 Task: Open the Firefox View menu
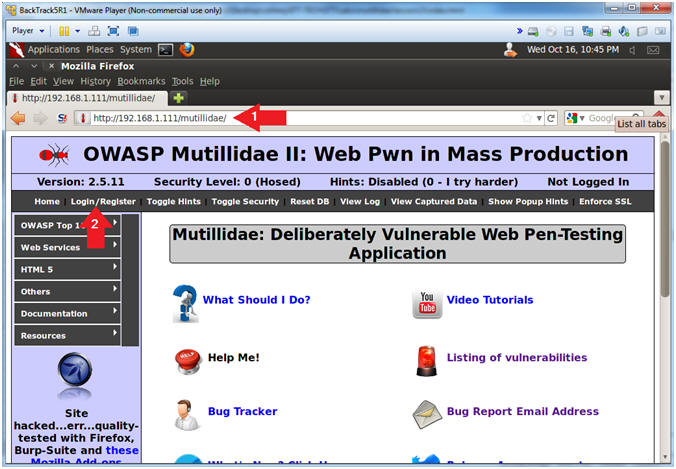(x=63, y=81)
